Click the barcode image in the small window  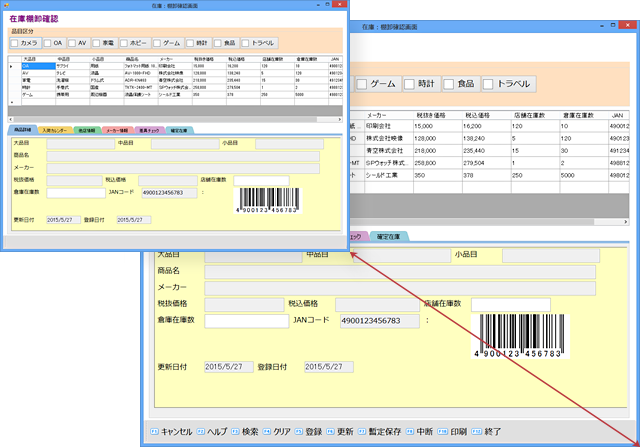click(x=269, y=200)
